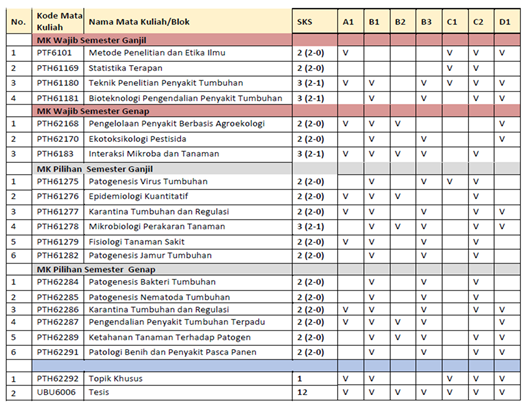526x406 pixels.
Task: Select the course name Statistika Terapan
Action: tap(125, 68)
